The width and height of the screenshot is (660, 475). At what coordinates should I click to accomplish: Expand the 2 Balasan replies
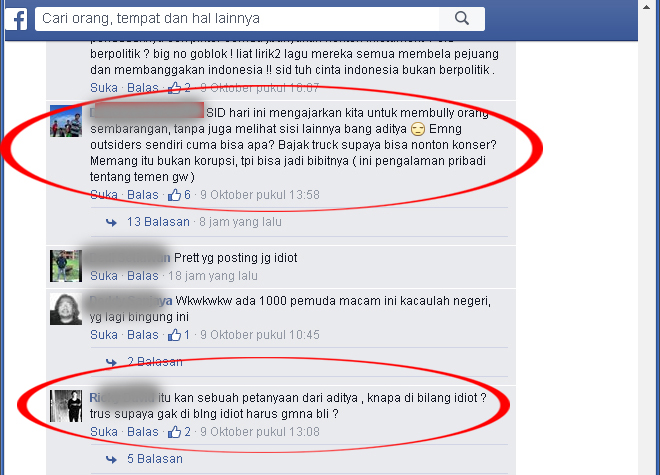coord(155,362)
